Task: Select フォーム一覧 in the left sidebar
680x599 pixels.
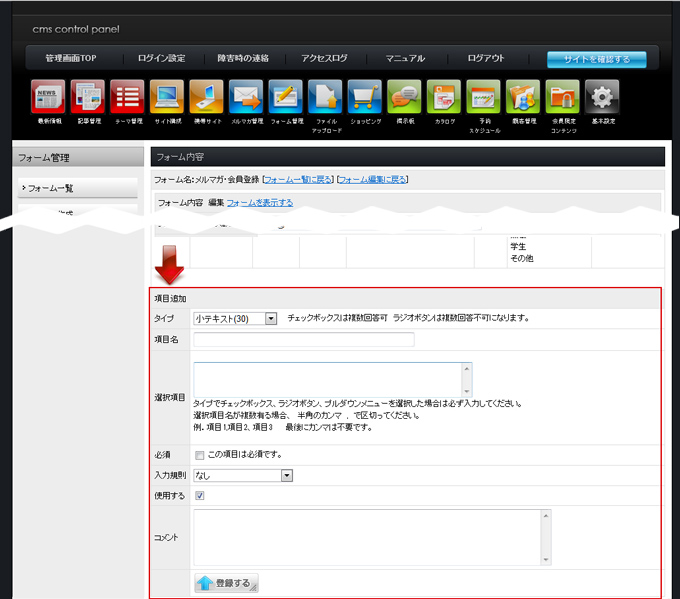Action: [77, 188]
